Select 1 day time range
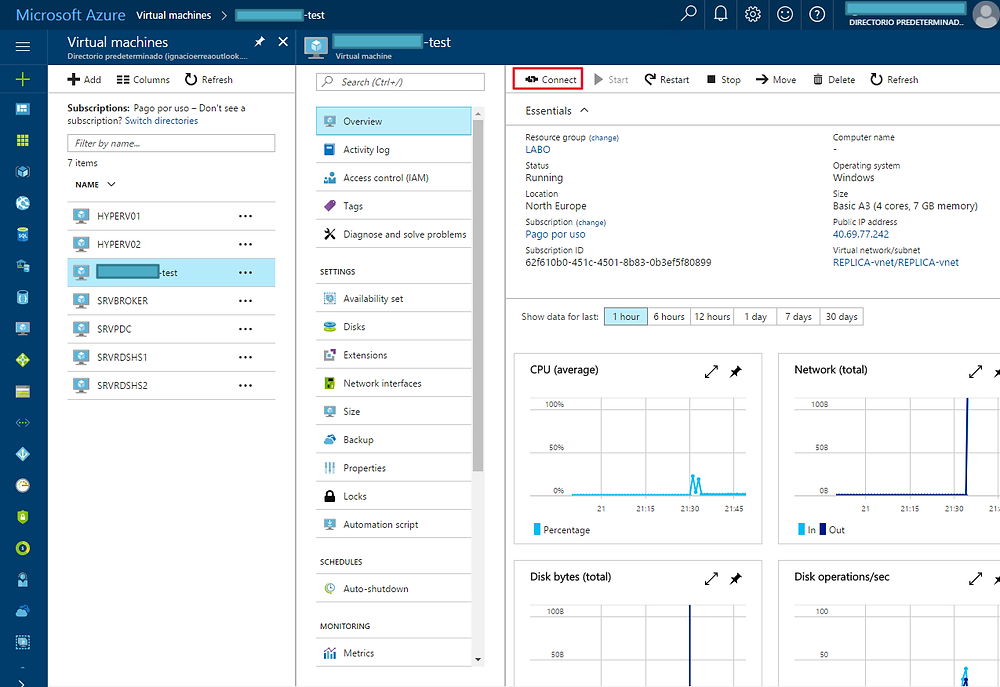The height and width of the screenshot is (687, 1000). pos(755,316)
